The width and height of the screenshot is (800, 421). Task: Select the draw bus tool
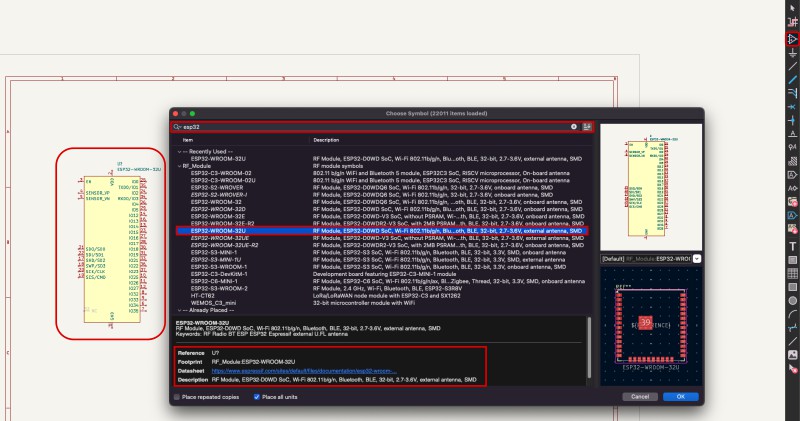792,80
